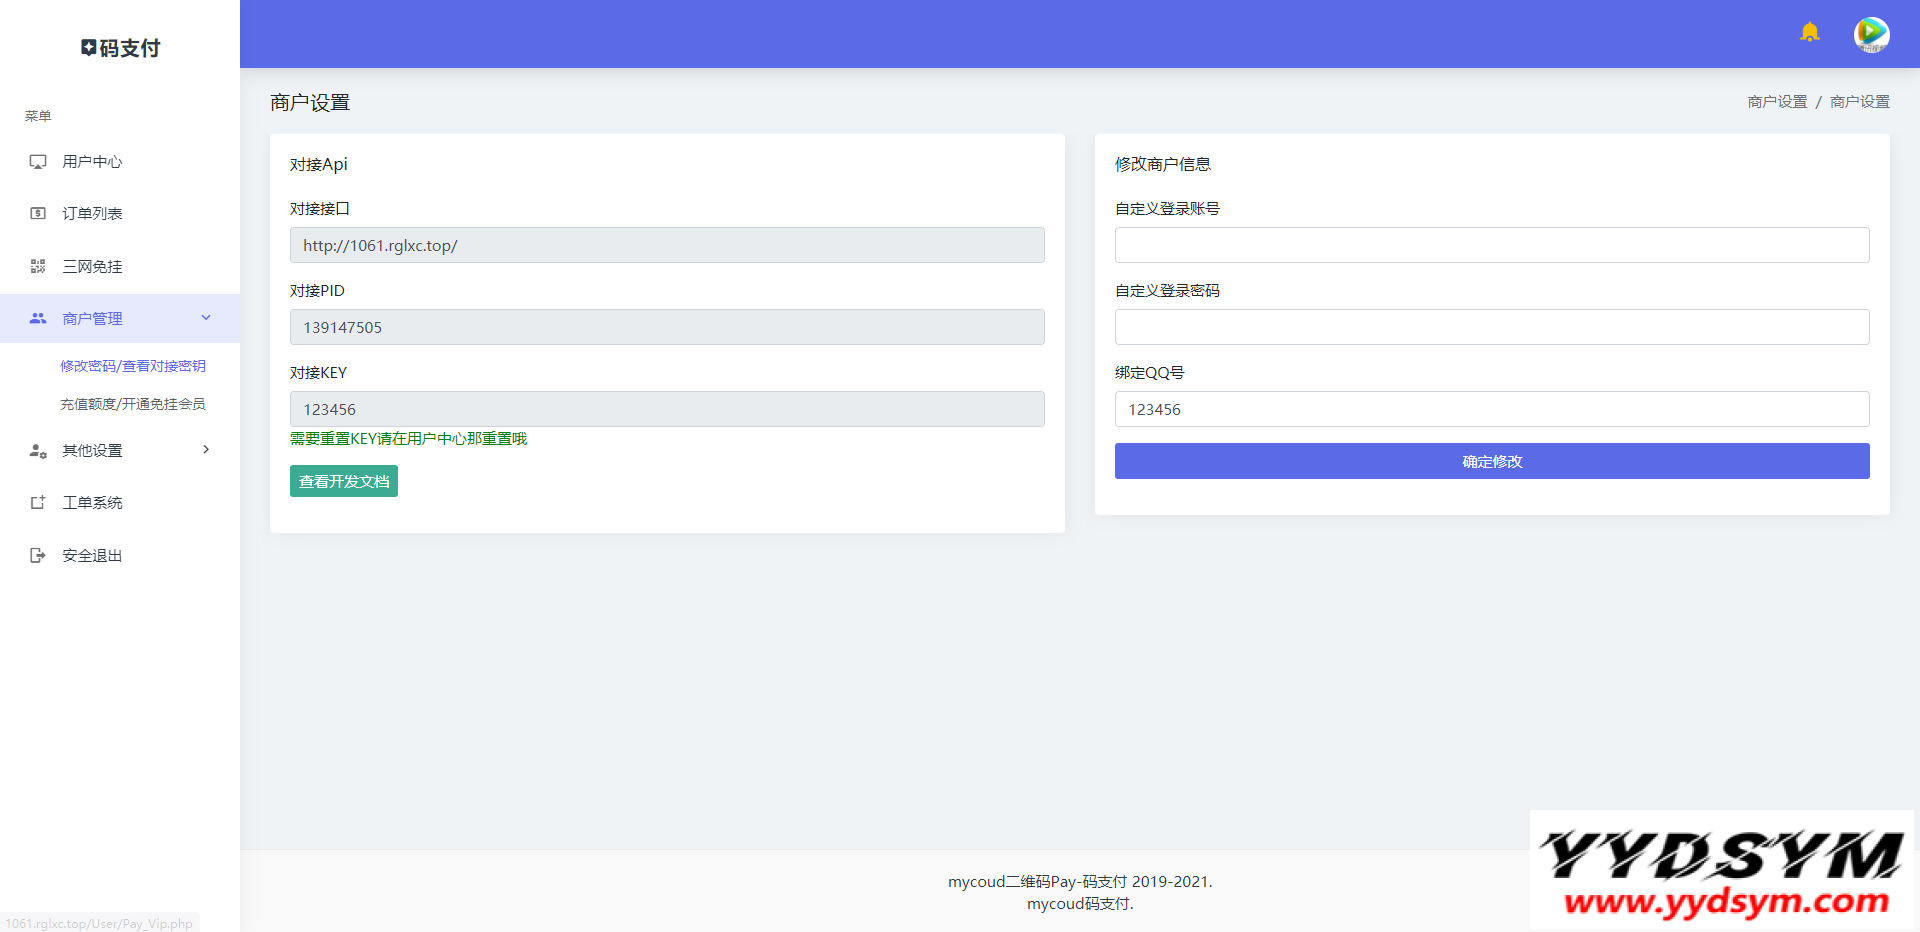Open the user avatar menu
The width and height of the screenshot is (1920, 932).
coord(1871,34)
